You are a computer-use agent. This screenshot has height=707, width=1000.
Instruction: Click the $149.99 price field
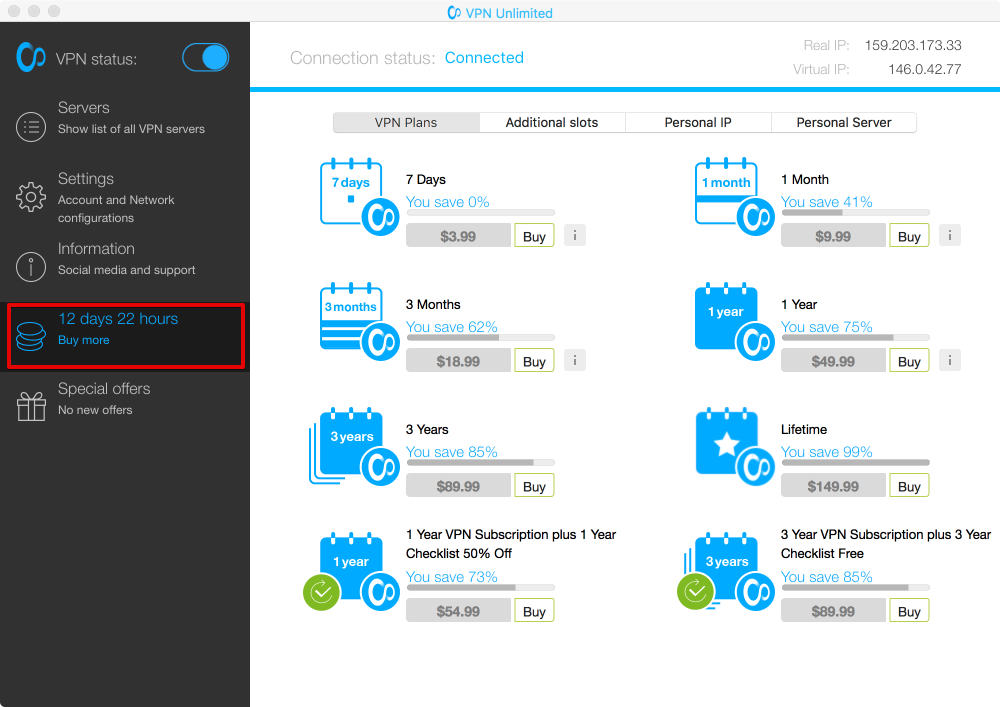click(834, 486)
